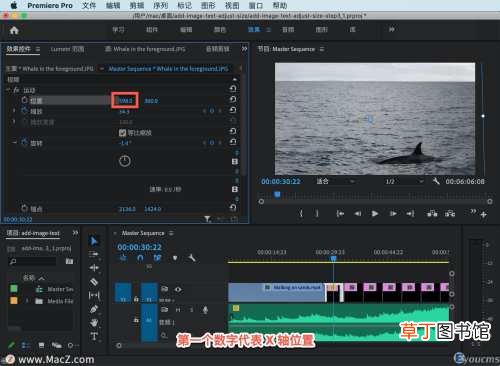Click the Mark Out button

317,214
